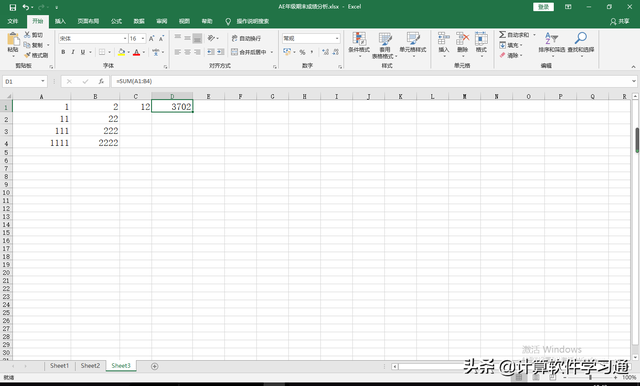Click the Undo arrow in quick access toolbar

pos(26,7)
